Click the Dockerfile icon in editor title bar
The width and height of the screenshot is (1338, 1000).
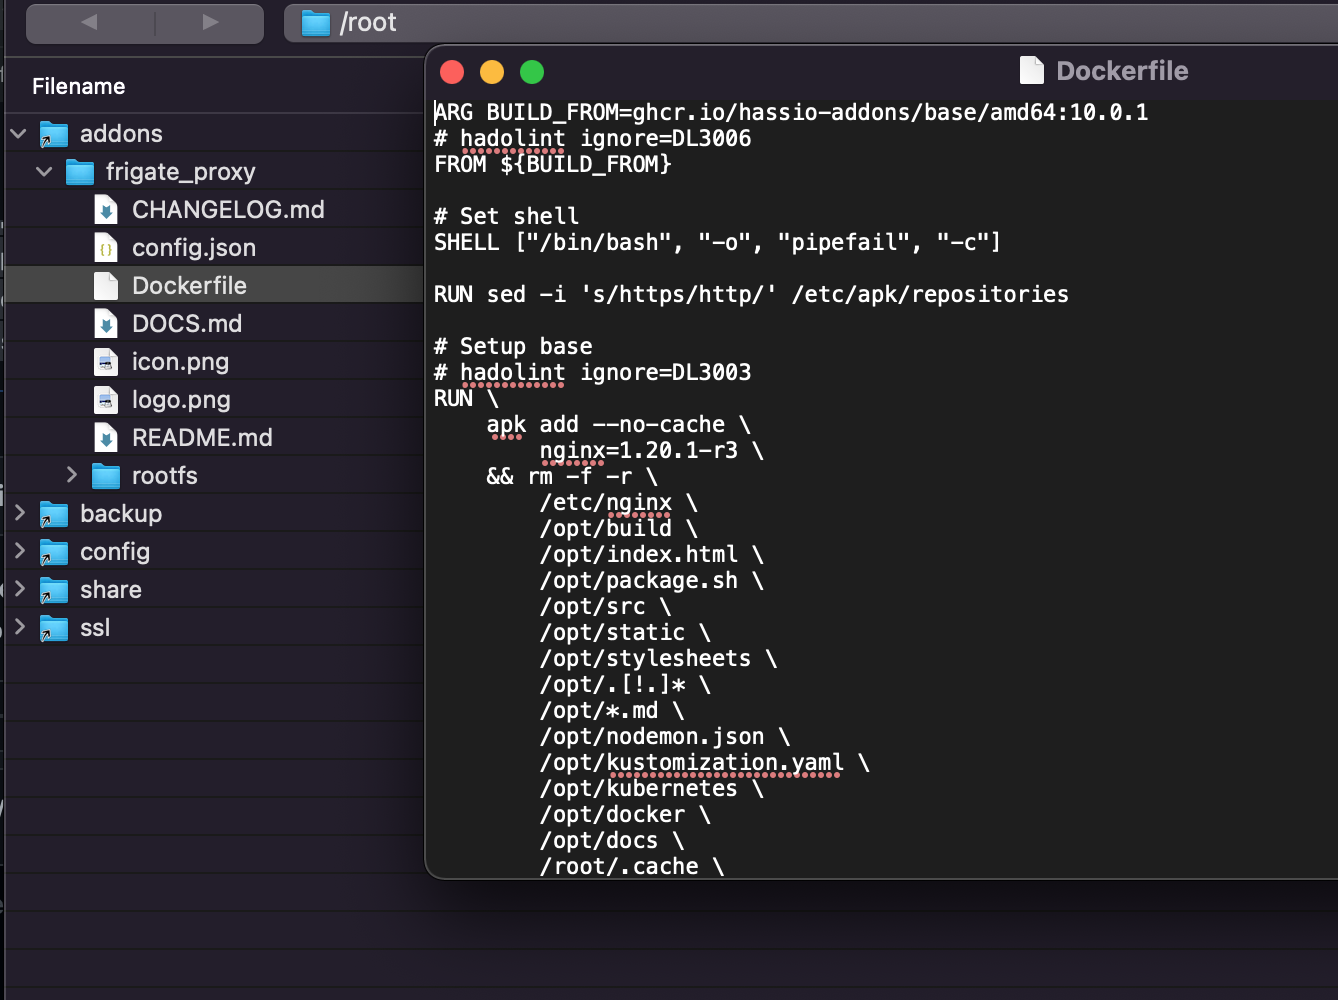pos(1031,70)
